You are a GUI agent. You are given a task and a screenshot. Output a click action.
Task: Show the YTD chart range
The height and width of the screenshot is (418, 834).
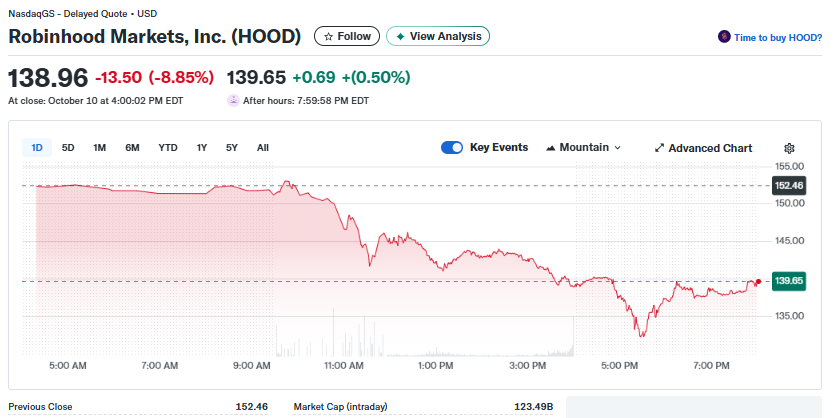click(168, 148)
